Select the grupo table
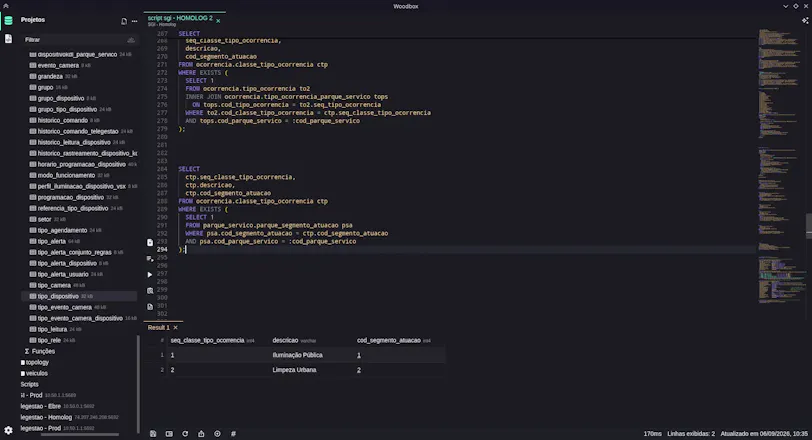 46,87
